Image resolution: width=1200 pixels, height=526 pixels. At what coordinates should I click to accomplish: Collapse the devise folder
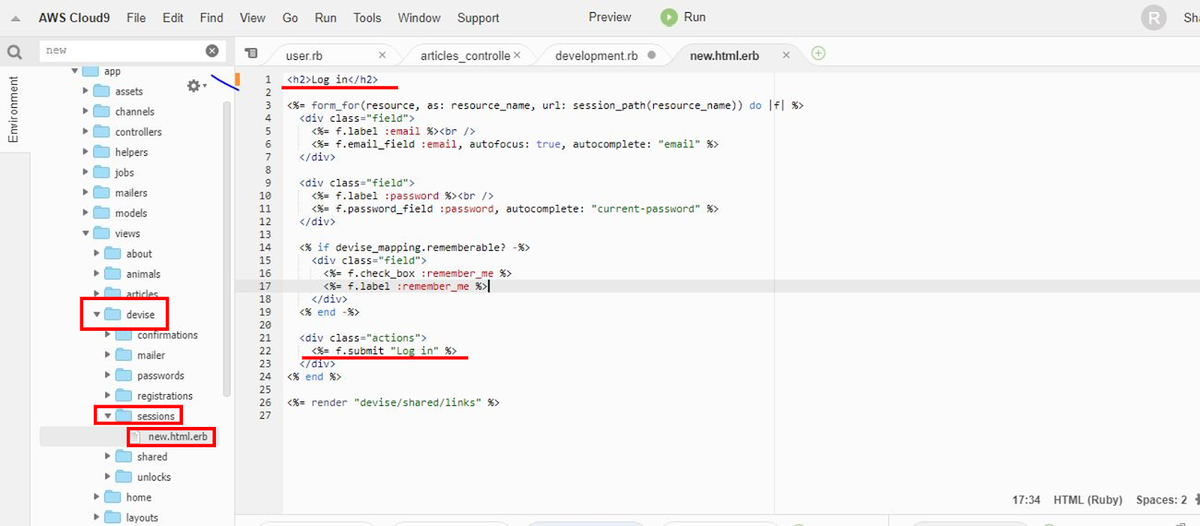(x=97, y=314)
